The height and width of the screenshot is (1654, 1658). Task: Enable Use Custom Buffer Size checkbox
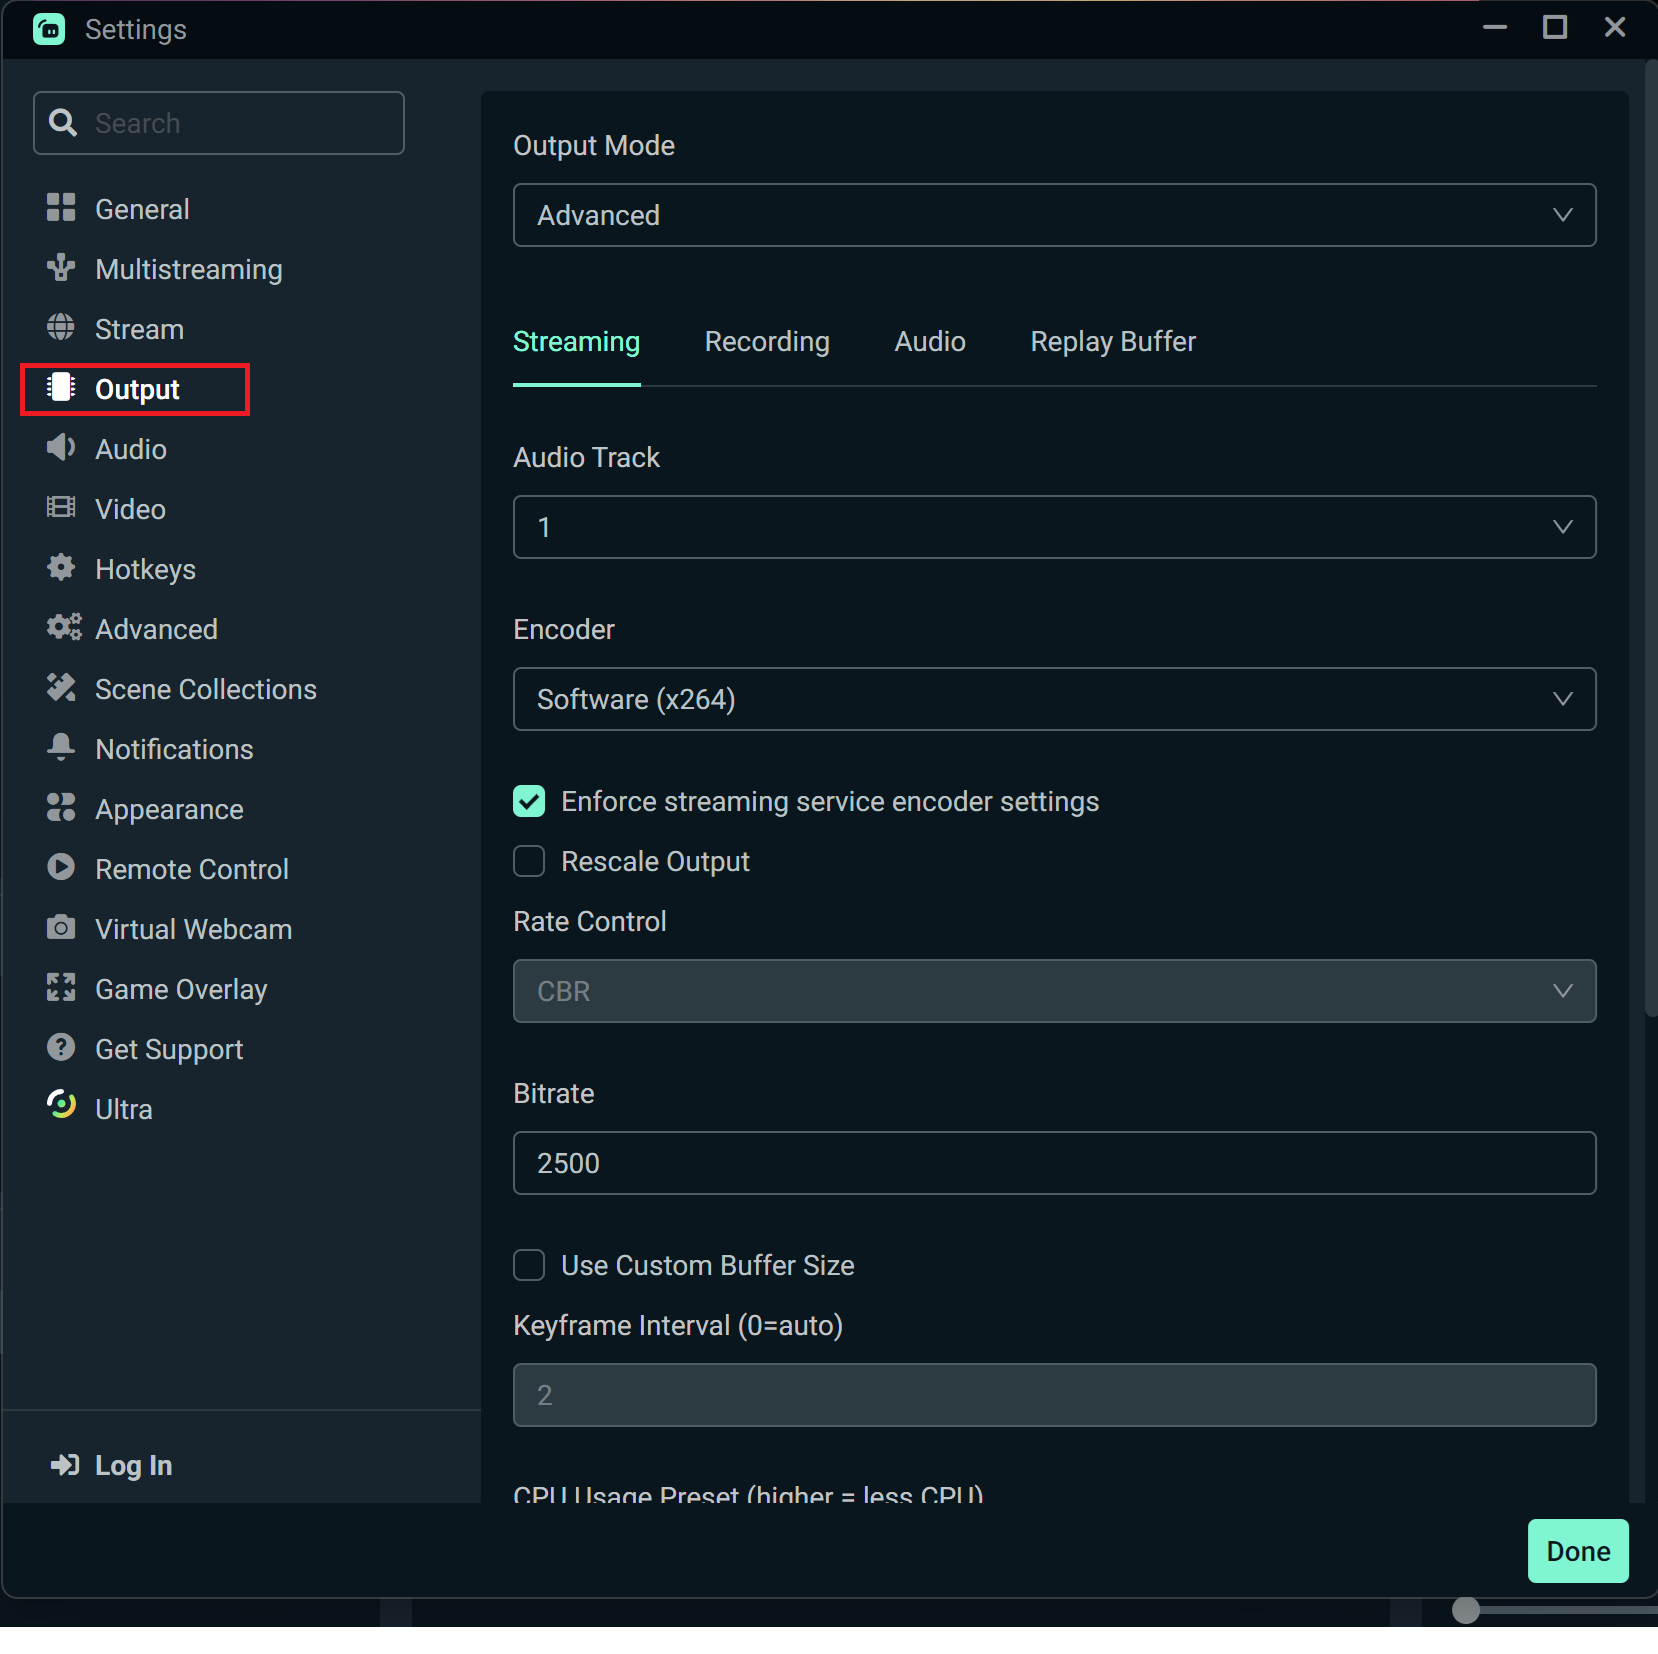529,1265
